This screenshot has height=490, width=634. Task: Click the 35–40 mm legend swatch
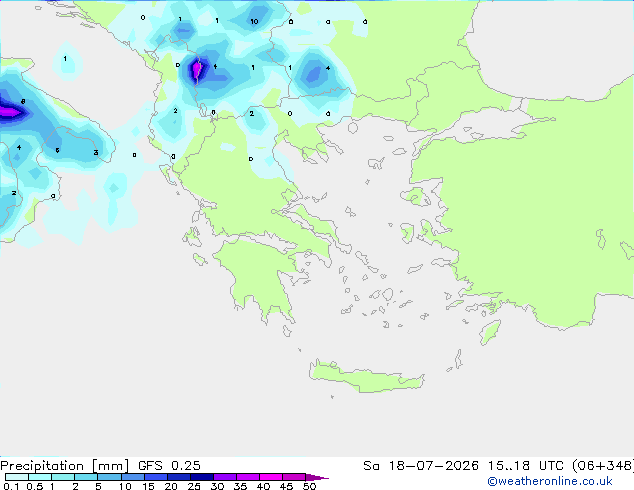[x=247, y=477]
